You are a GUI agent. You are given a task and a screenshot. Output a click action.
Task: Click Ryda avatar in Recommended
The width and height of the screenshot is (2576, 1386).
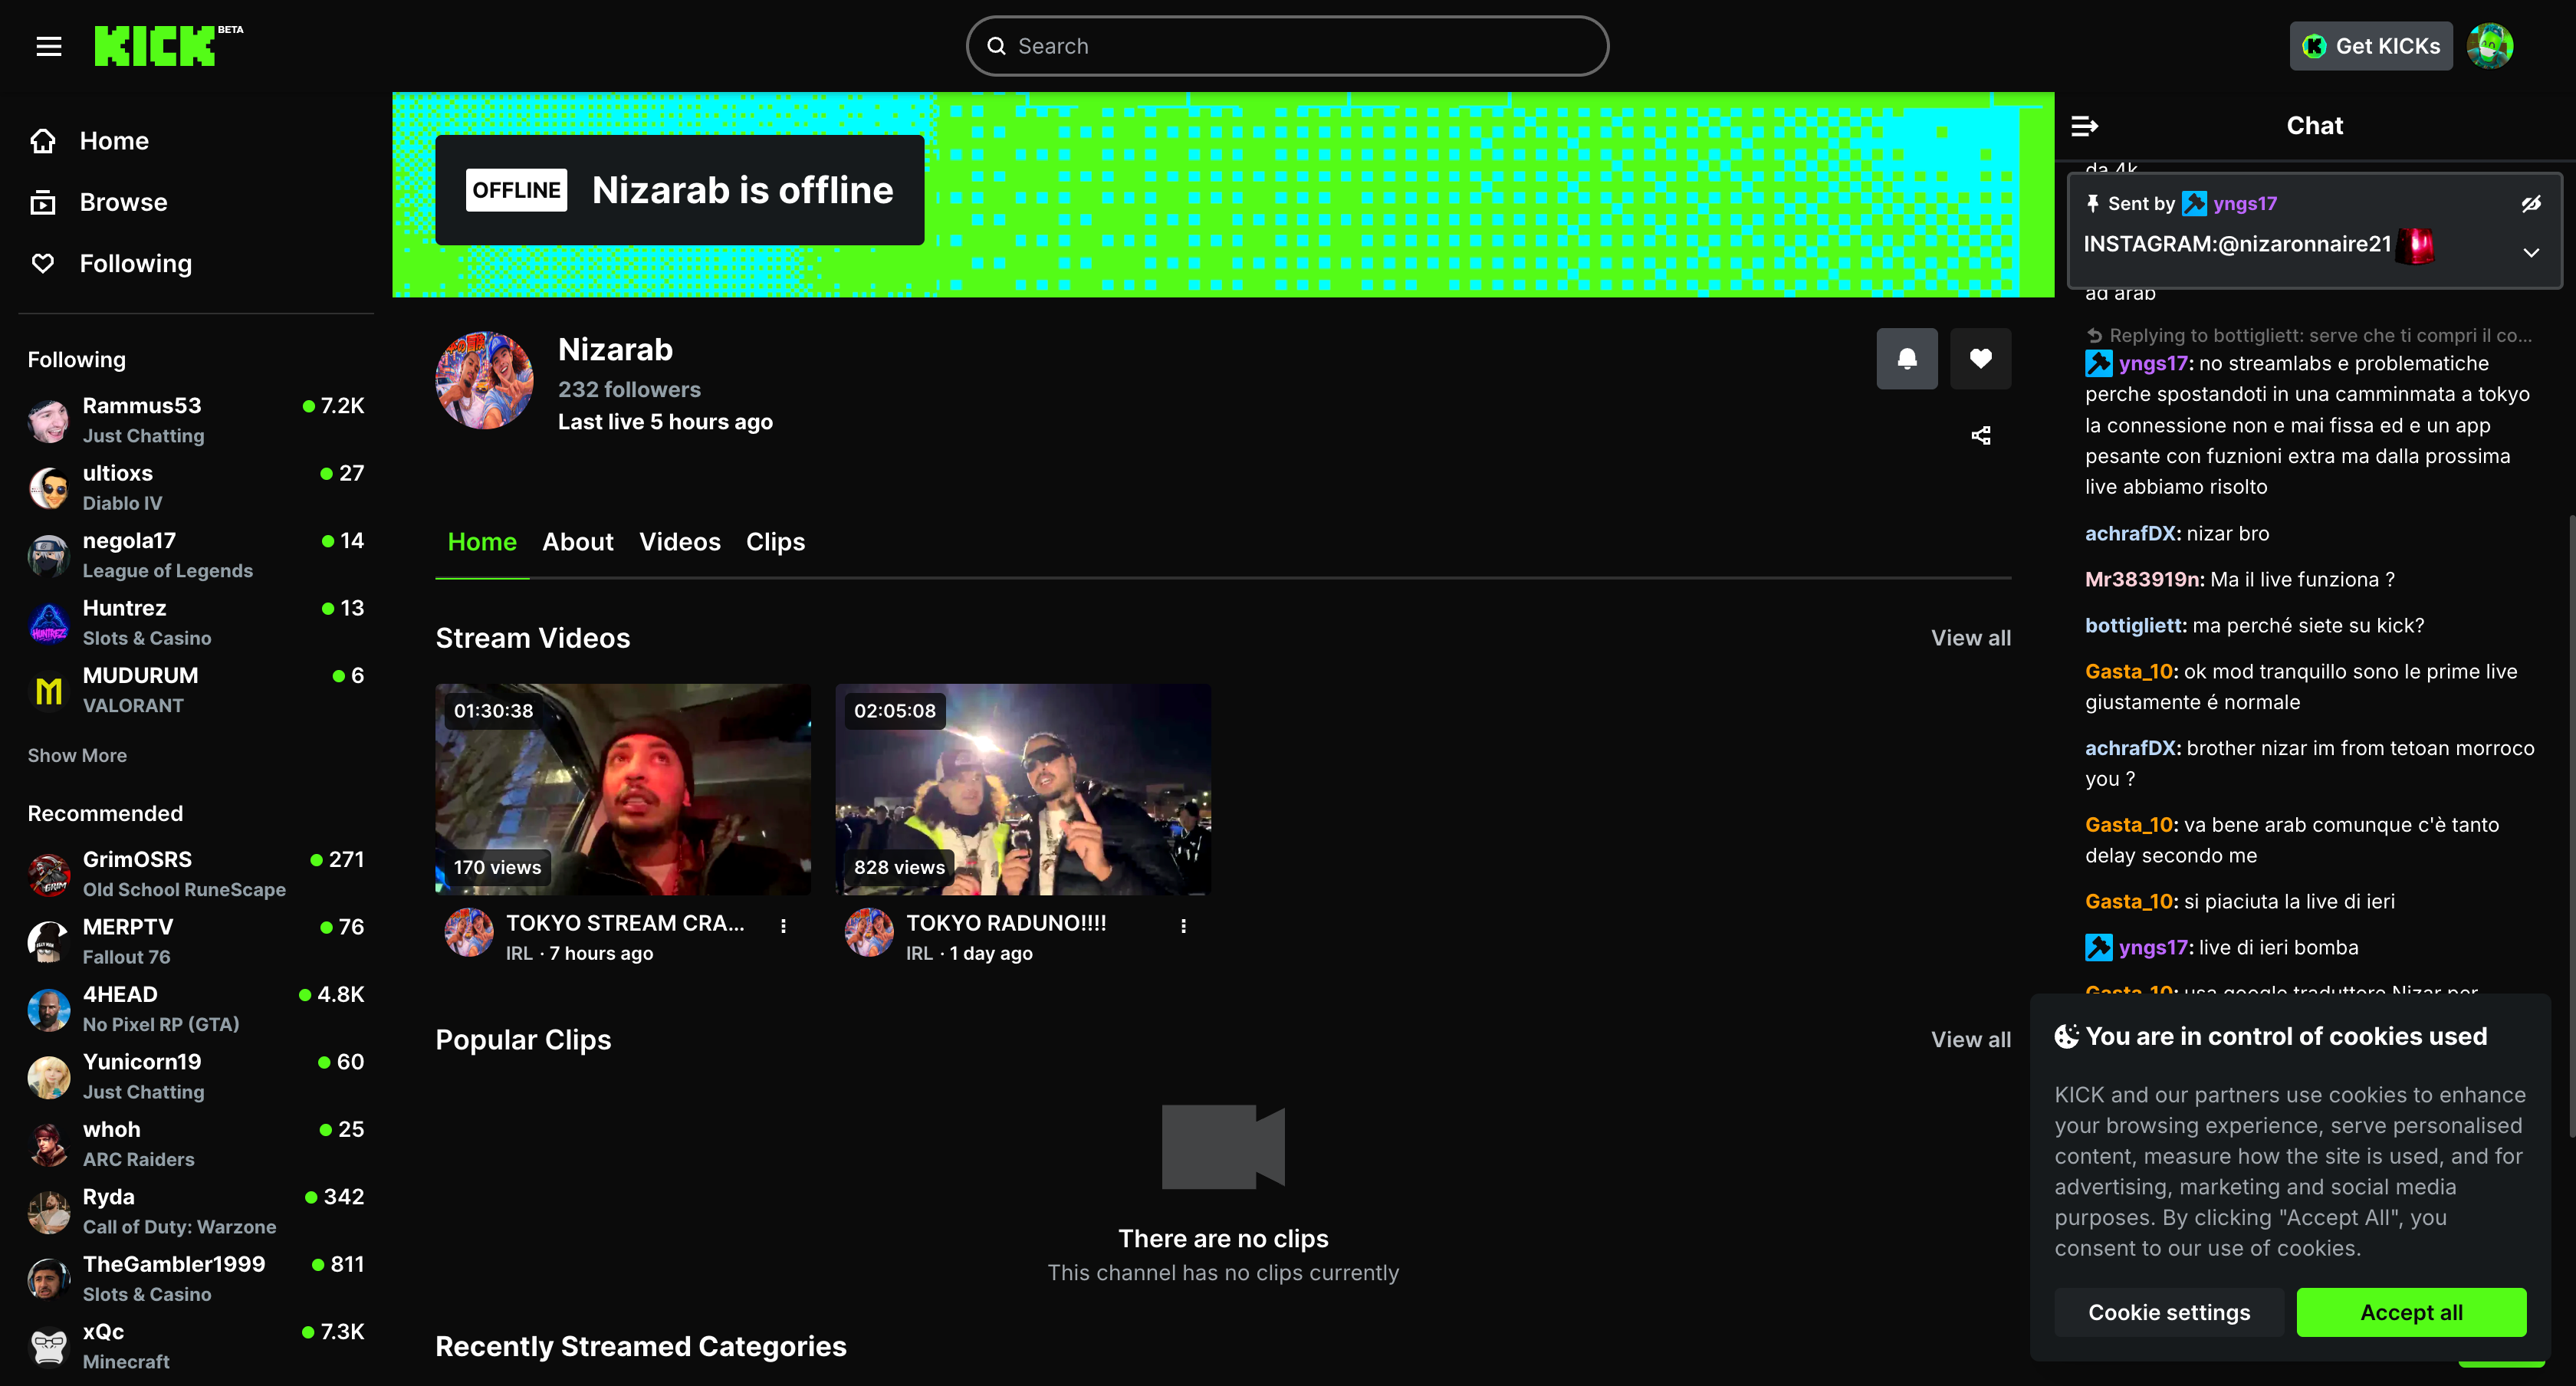[48, 1212]
